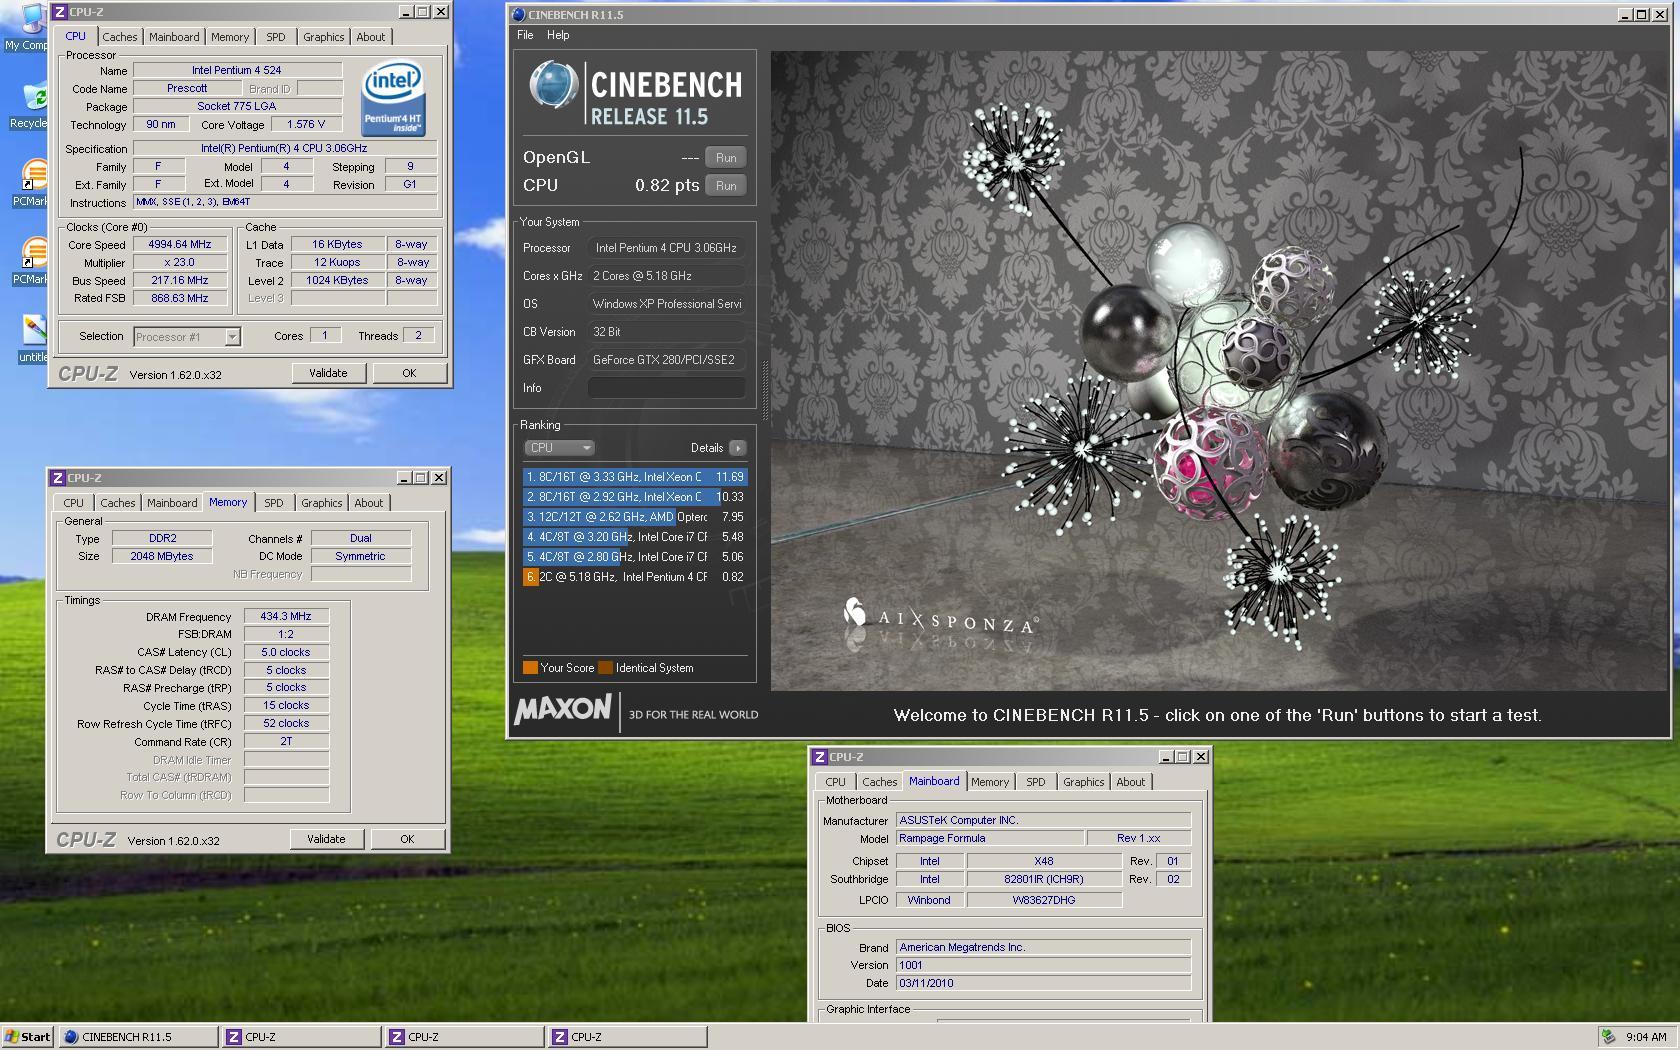Expand ranking Details arrow in Cinebench
1680x1050 pixels.
[x=737, y=448]
